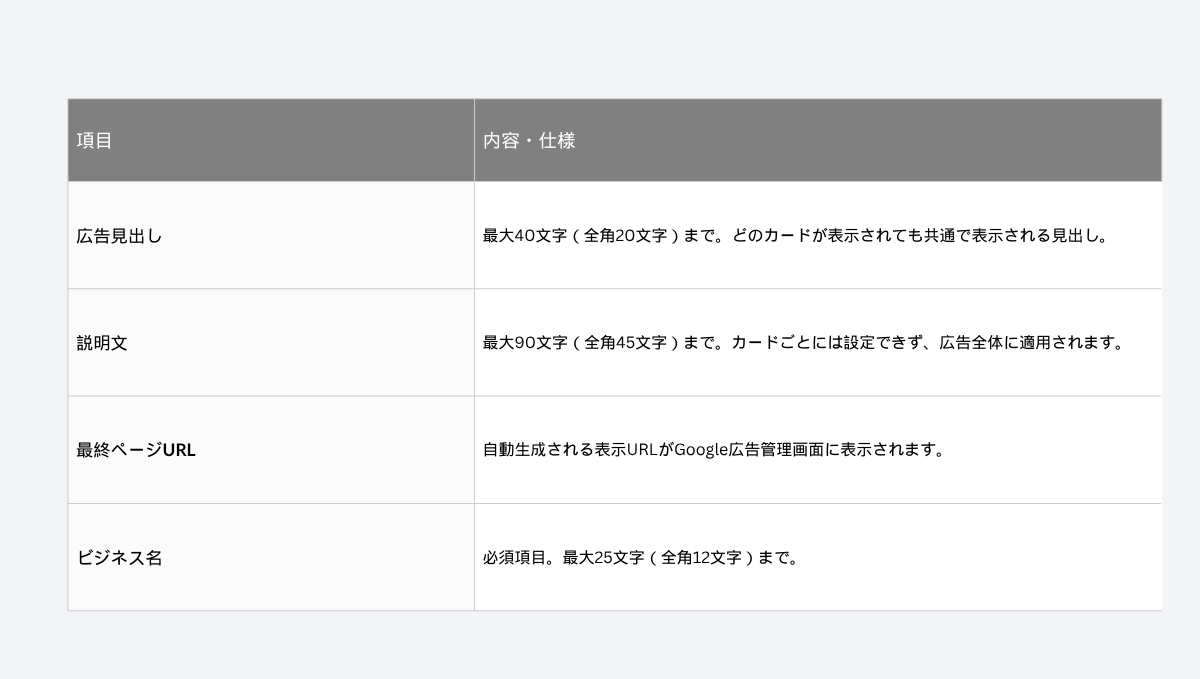The image size is (1200, 679).
Task: Select the 説明文 row label
Action: click(x=102, y=343)
